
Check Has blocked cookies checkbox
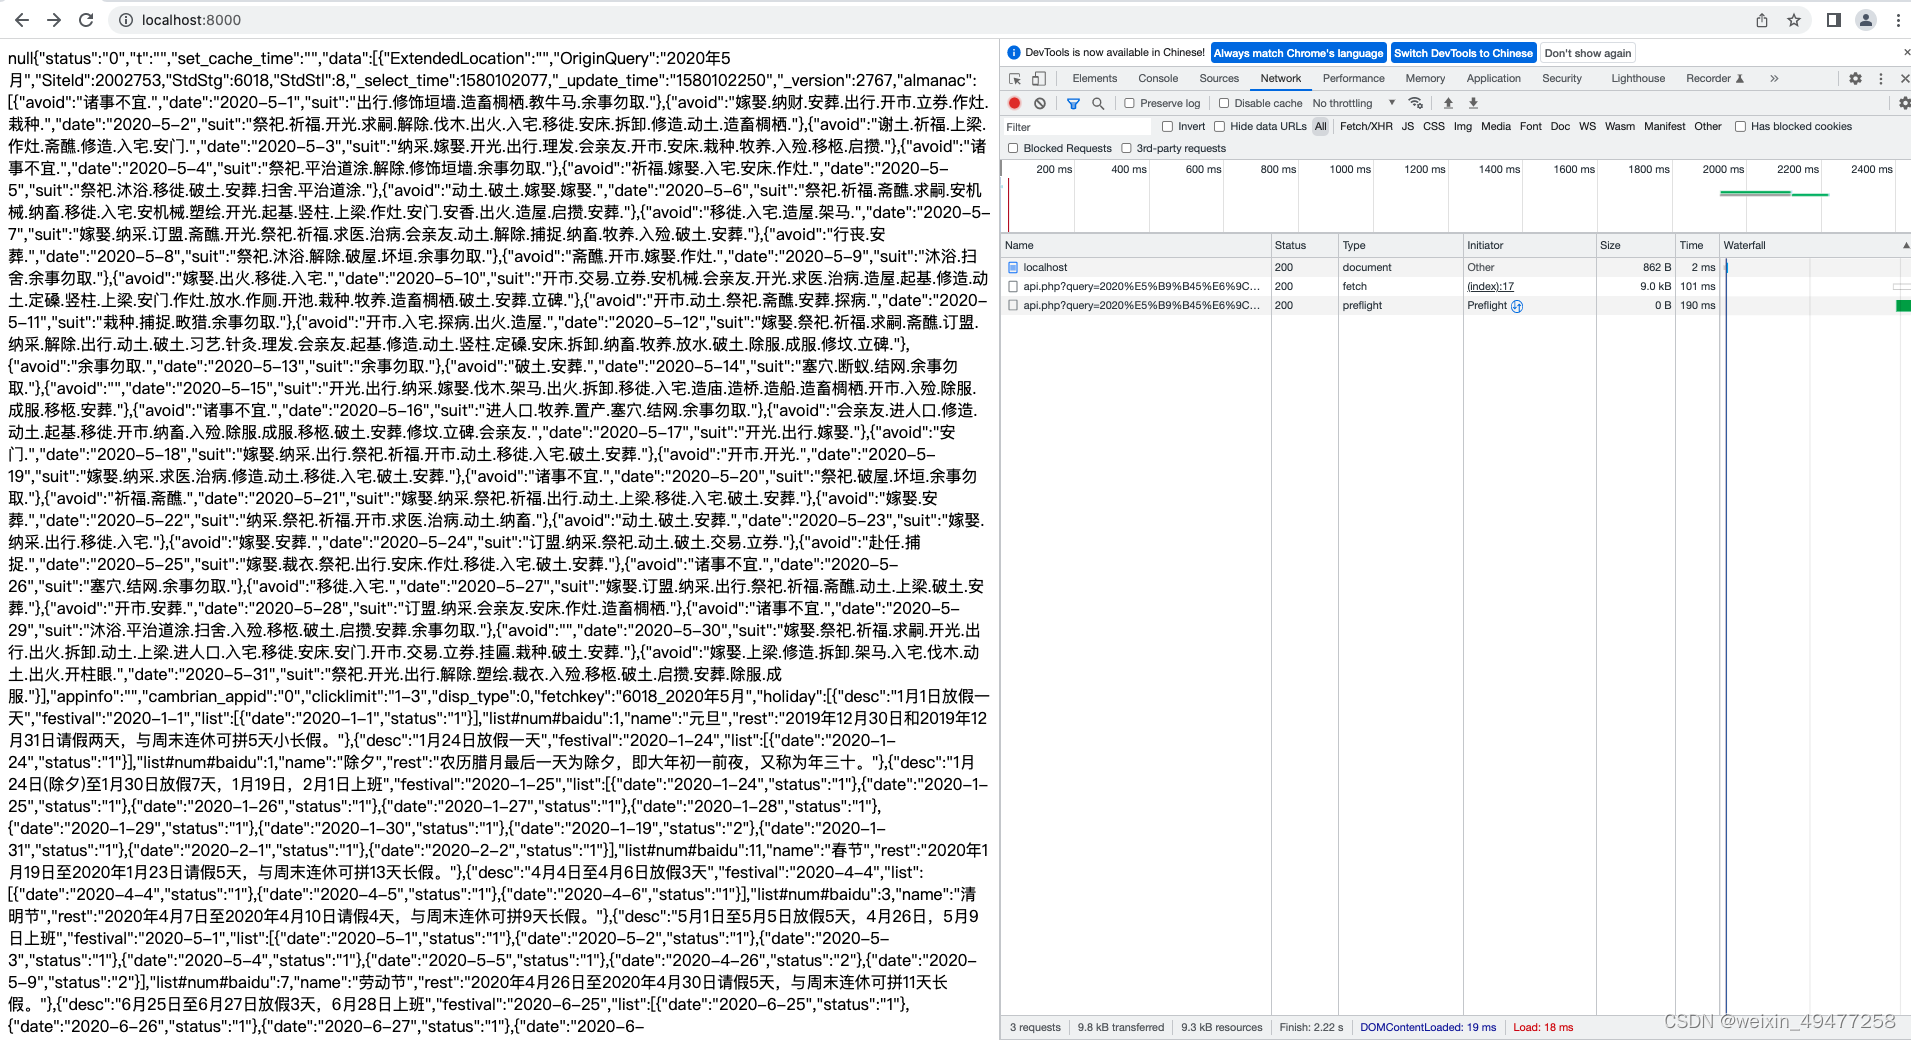pyautogui.click(x=1740, y=127)
